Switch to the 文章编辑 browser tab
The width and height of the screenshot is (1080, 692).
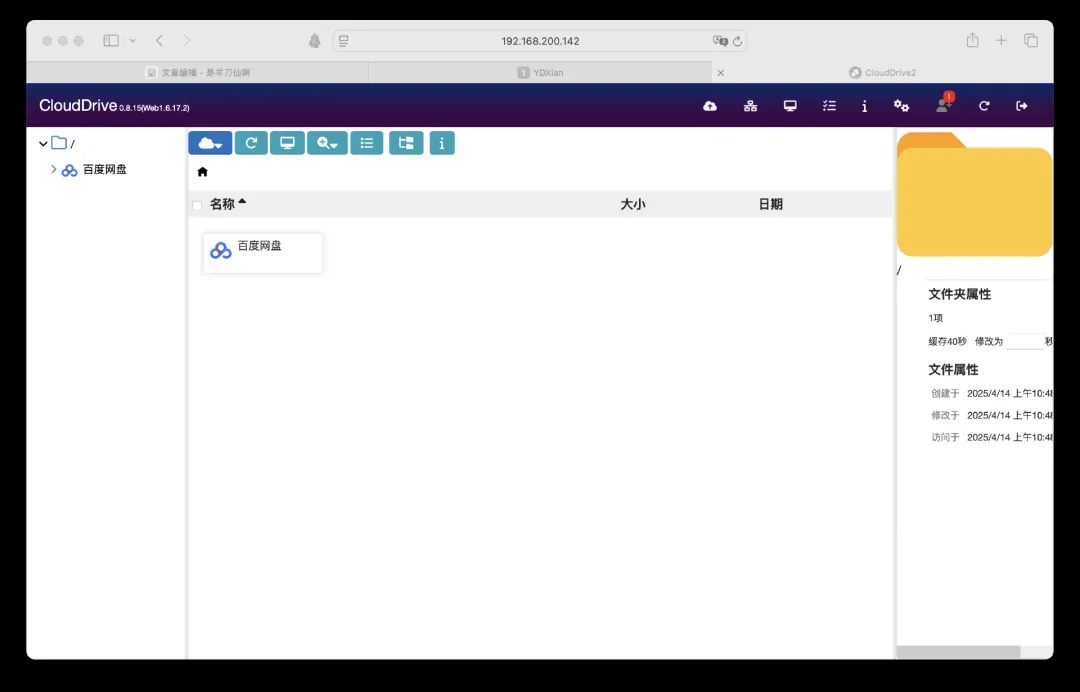[200, 73]
